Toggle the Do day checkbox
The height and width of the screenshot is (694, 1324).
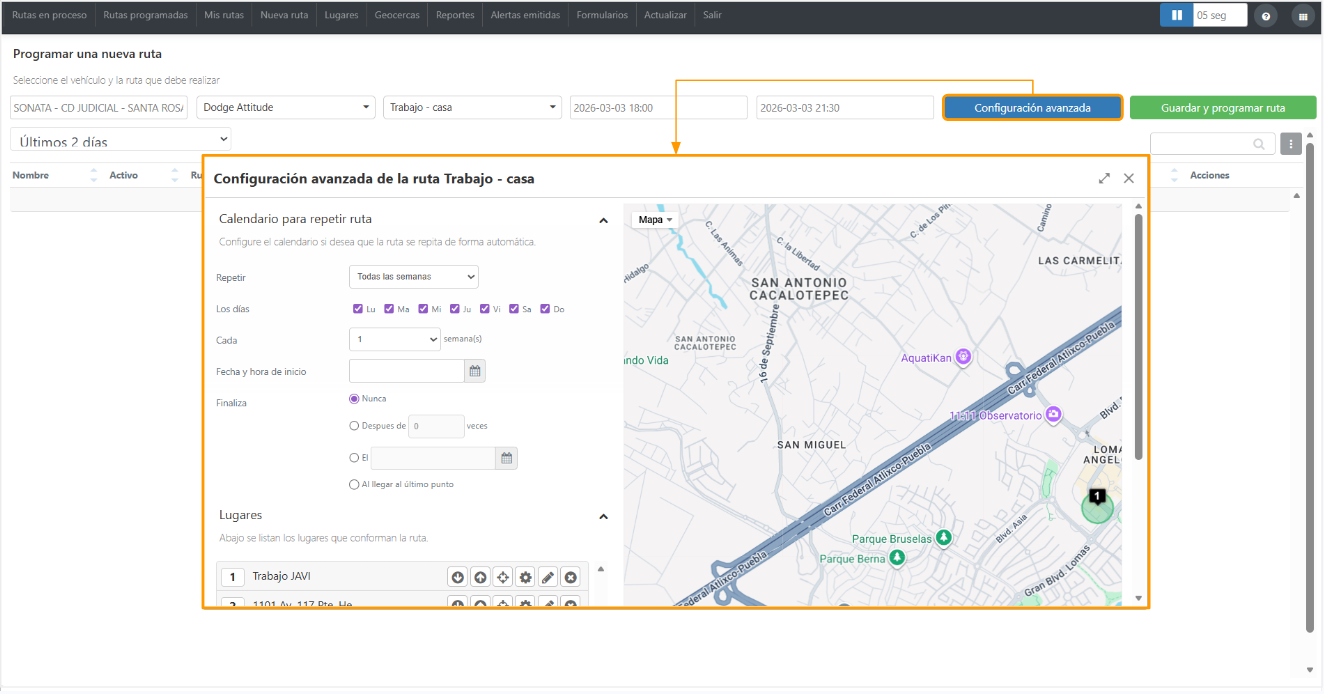click(x=545, y=309)
